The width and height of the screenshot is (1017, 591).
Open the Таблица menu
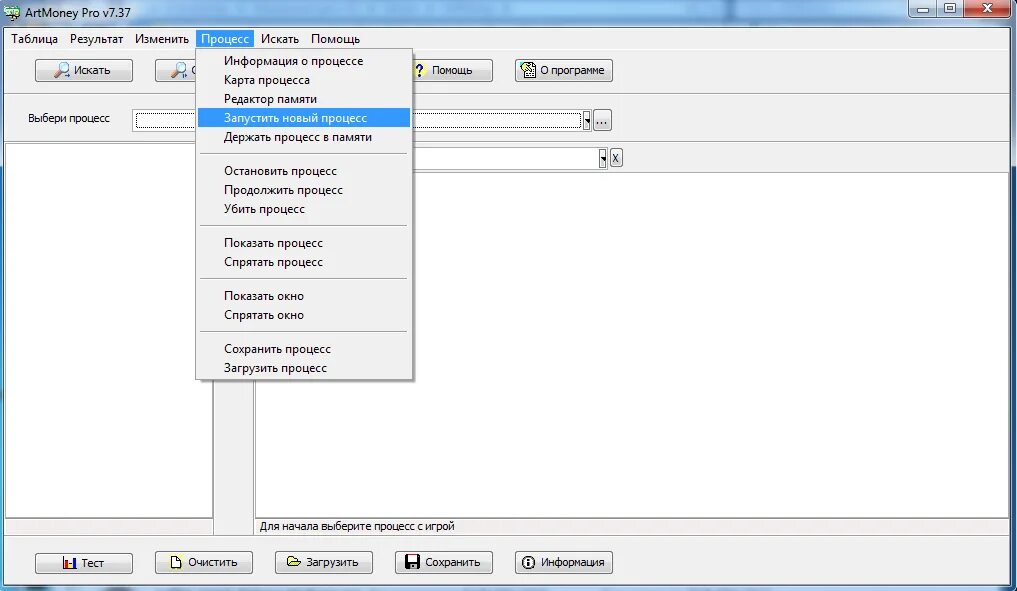(x=34, y=39)
